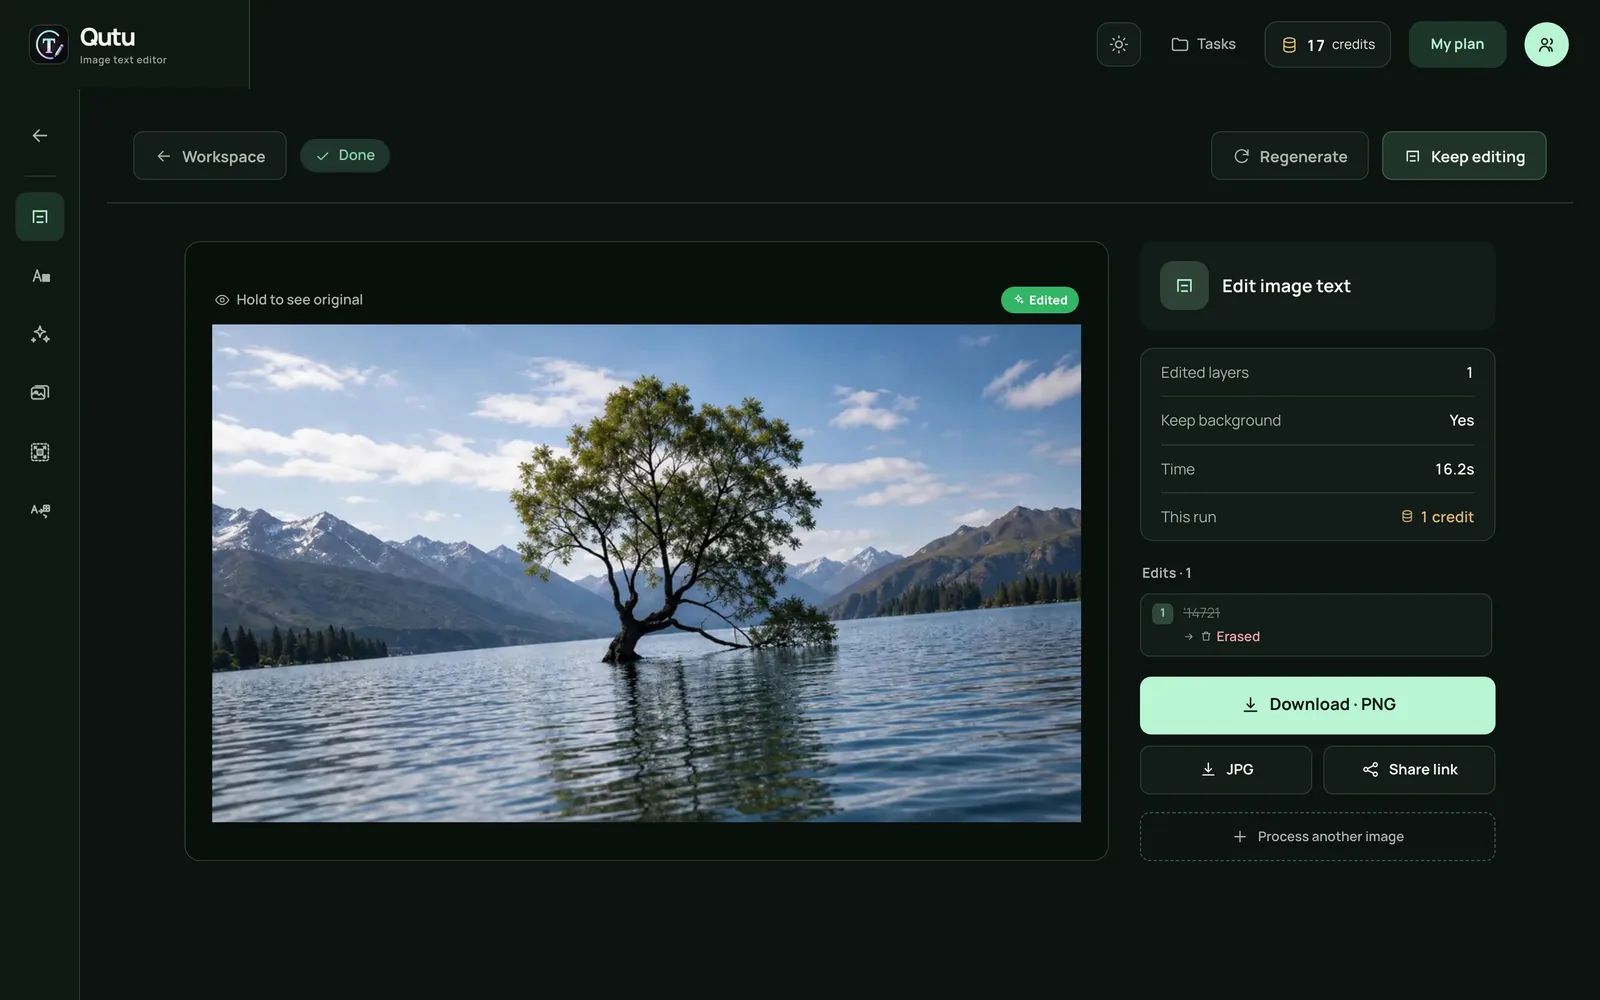This screenshot has height=1000, width=1600.
Task: Select the object scan frame sidebar icon
Action: 40,452
